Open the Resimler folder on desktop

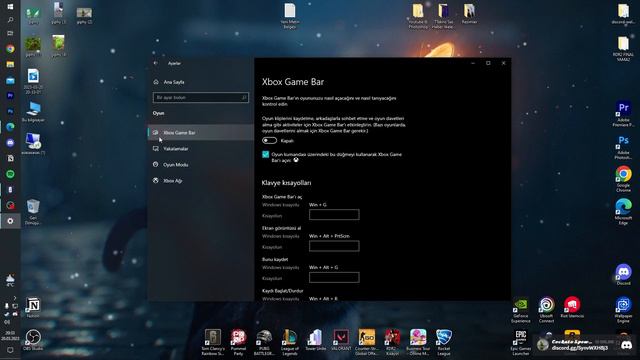pos(469,13)
